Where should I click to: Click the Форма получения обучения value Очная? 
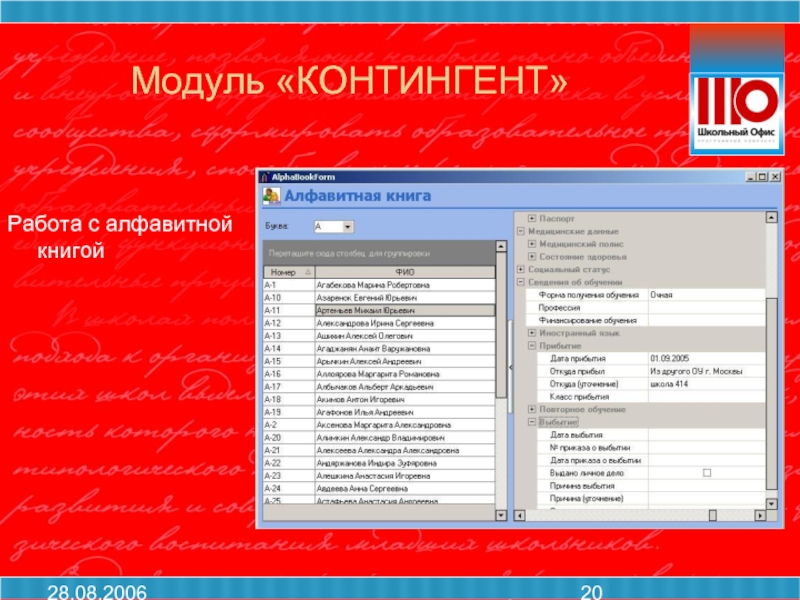pyautogui.click(x=707, y=295)
